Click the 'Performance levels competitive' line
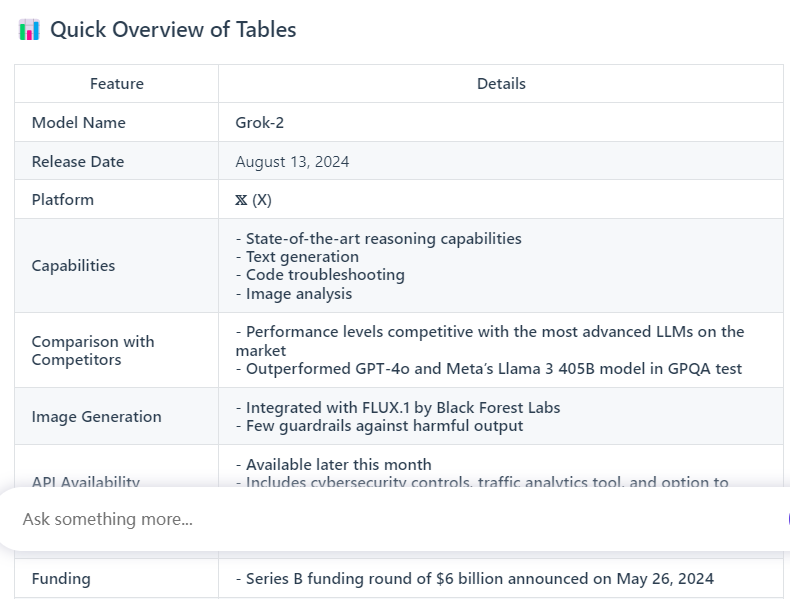Screen dimensions: 790x599 (x=490, y=341)
